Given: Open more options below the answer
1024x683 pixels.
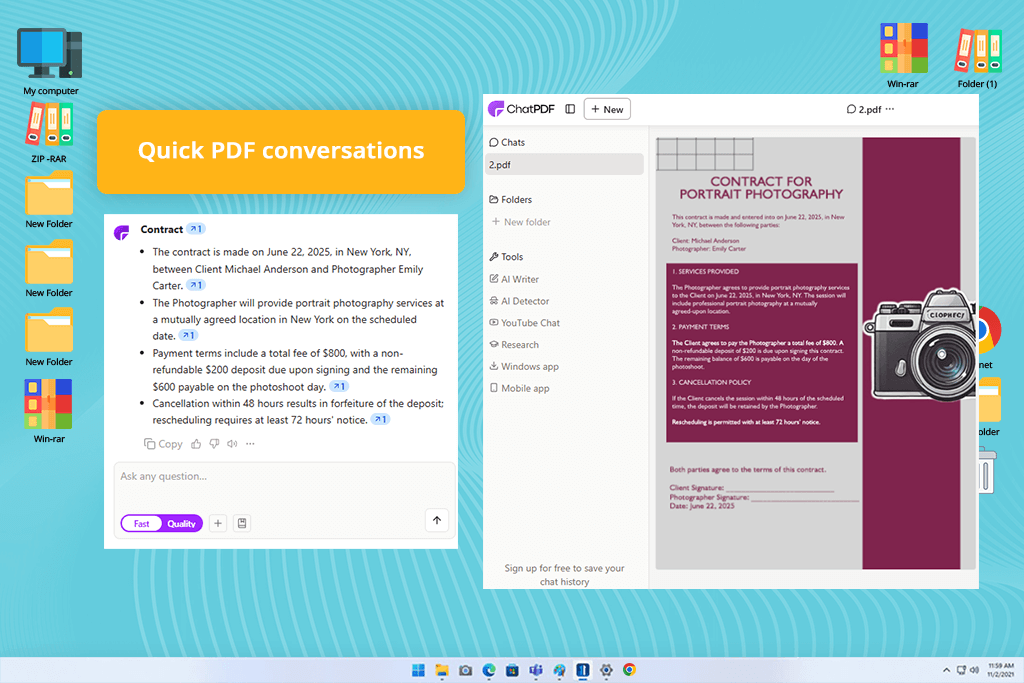Looking at the screenshot, I should coord(250,444).
